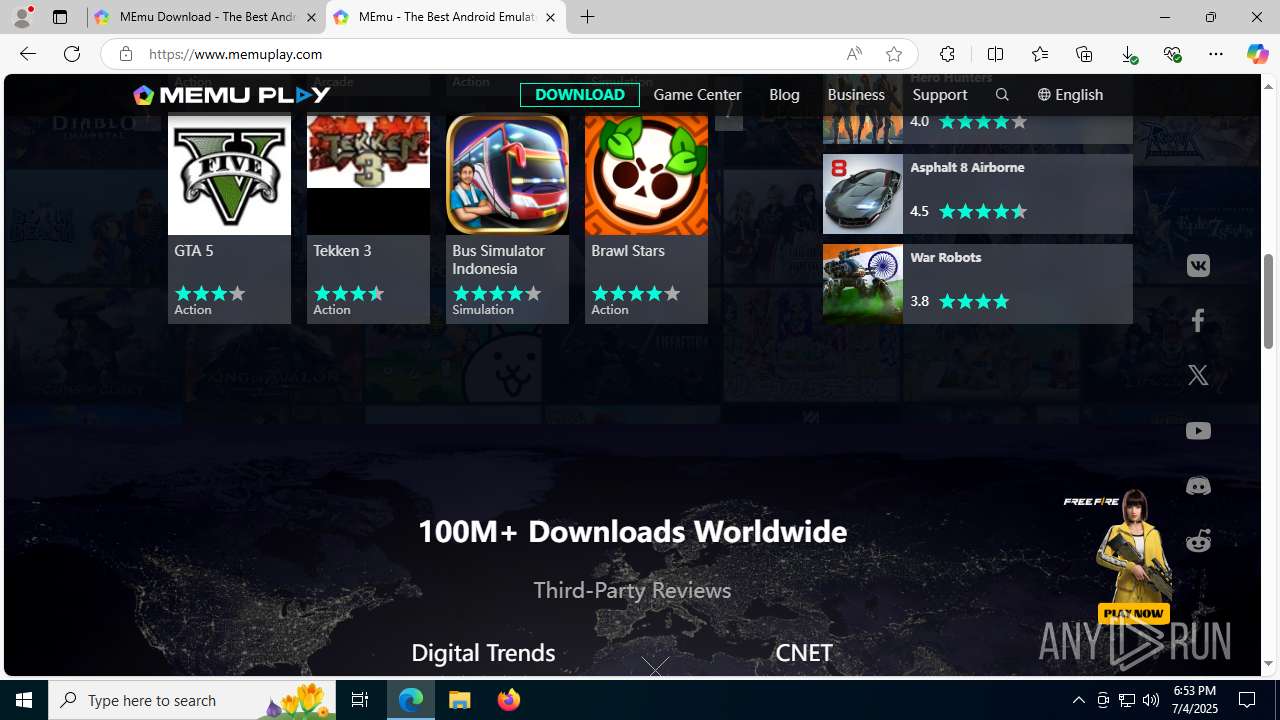The height and width of the screenshot is (720, 1280).
Task: Click the War Robots thumbnail image
Action: coord(863,284)
